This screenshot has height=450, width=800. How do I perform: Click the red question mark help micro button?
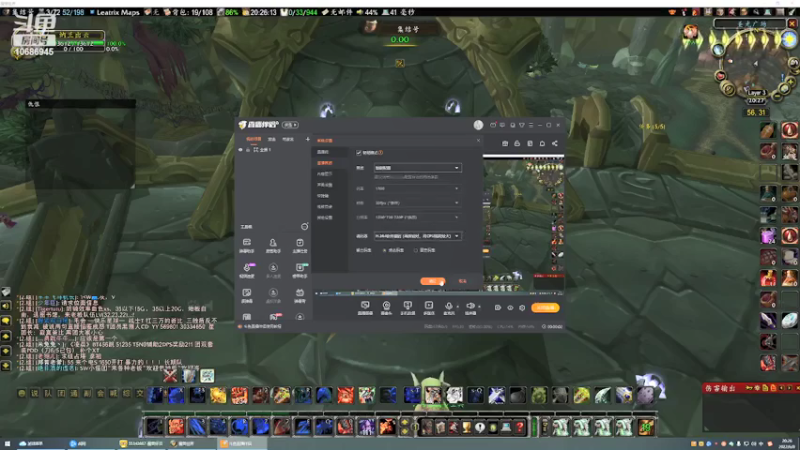tap(519, 428)
